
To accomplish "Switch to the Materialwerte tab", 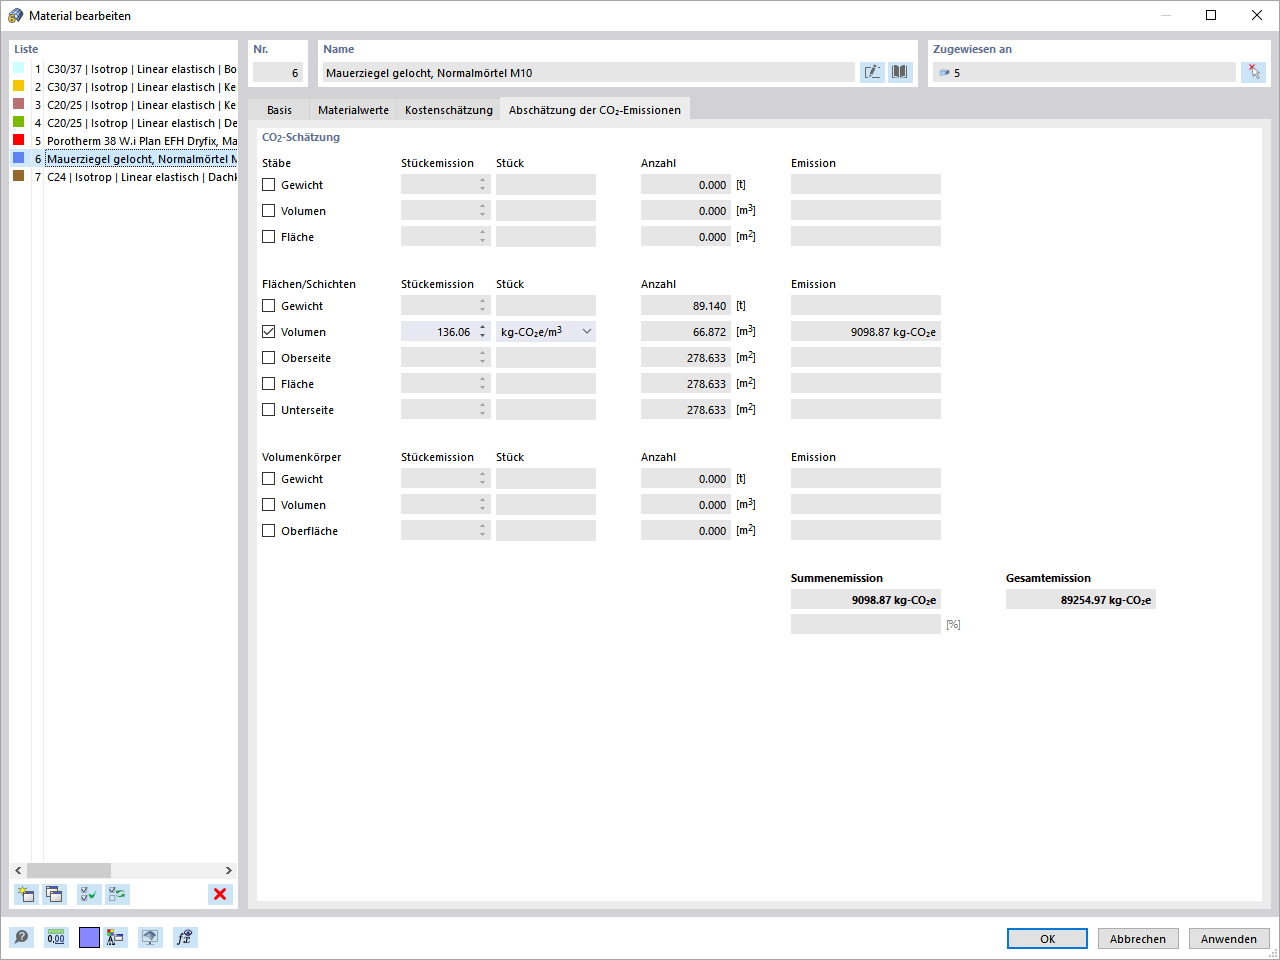I will point(353,110).
